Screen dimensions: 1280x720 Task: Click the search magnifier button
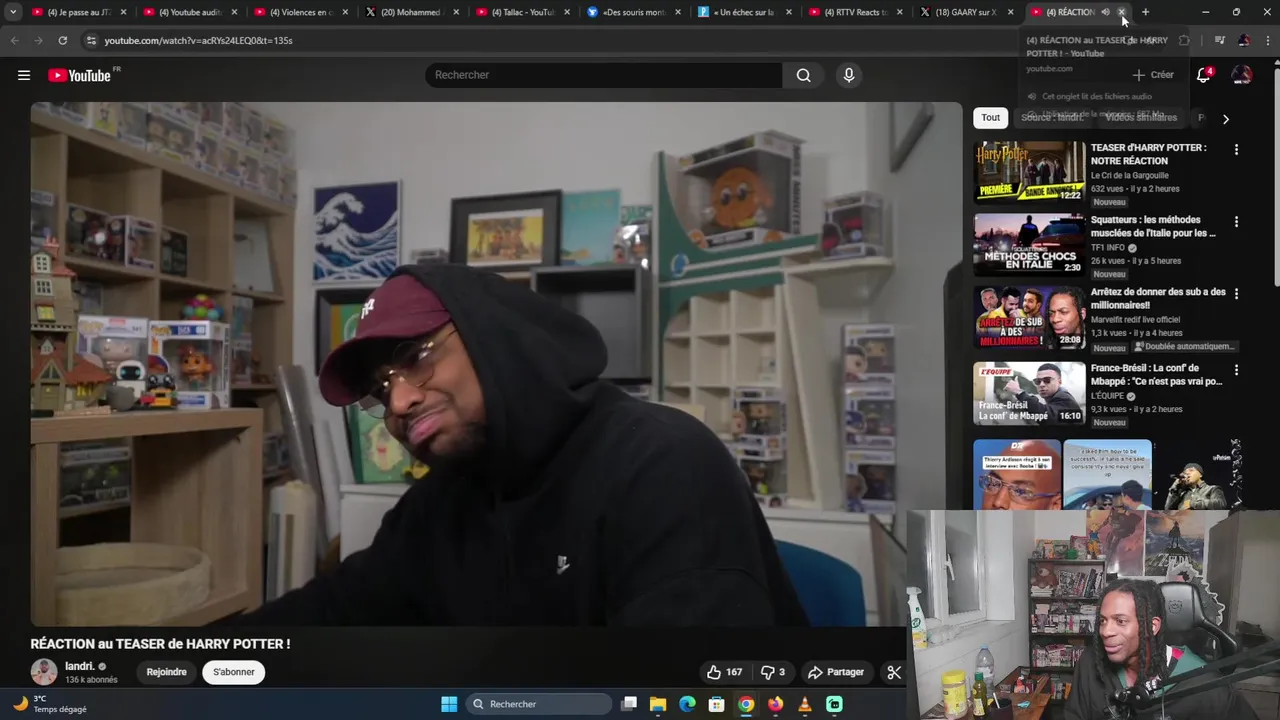[803, 75]
